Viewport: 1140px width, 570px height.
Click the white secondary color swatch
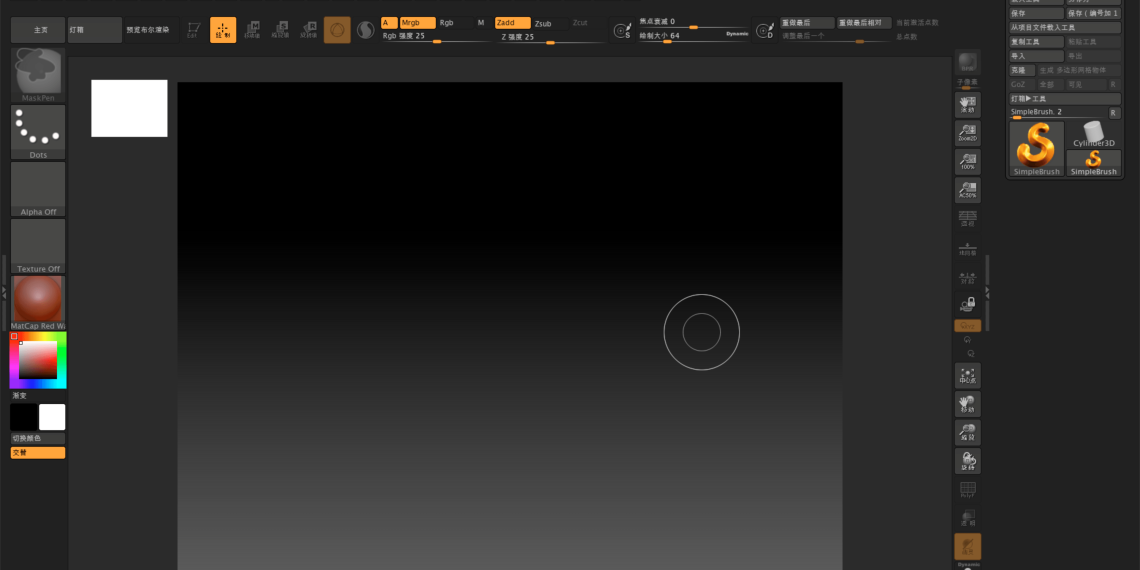coord(52,417)
